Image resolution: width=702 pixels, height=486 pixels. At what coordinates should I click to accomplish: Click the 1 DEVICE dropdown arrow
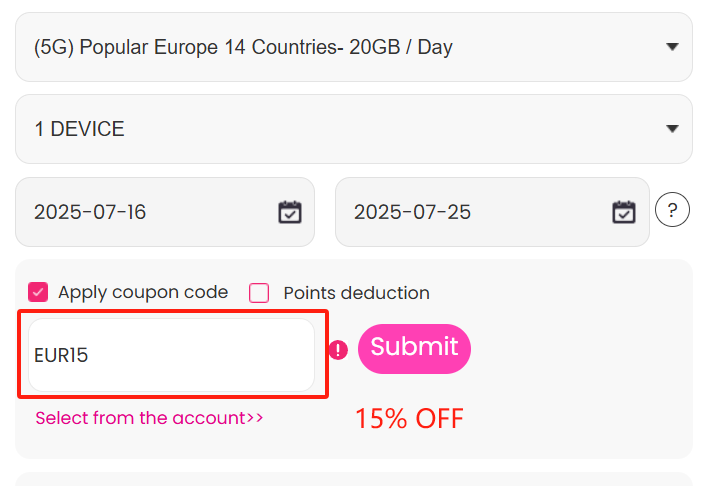[672, 129]
